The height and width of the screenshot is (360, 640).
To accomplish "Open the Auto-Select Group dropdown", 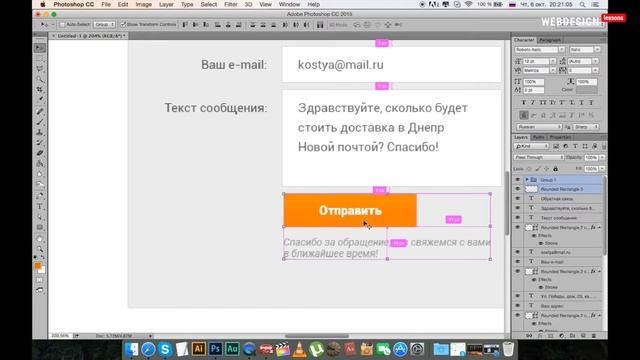I will 104,25.
